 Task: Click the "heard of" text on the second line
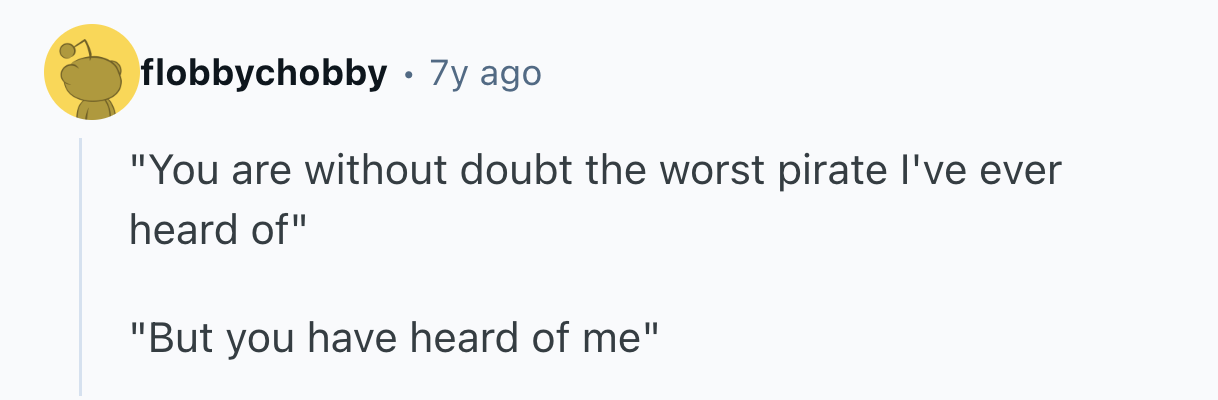pyautogui.click(x=208, y=231)
